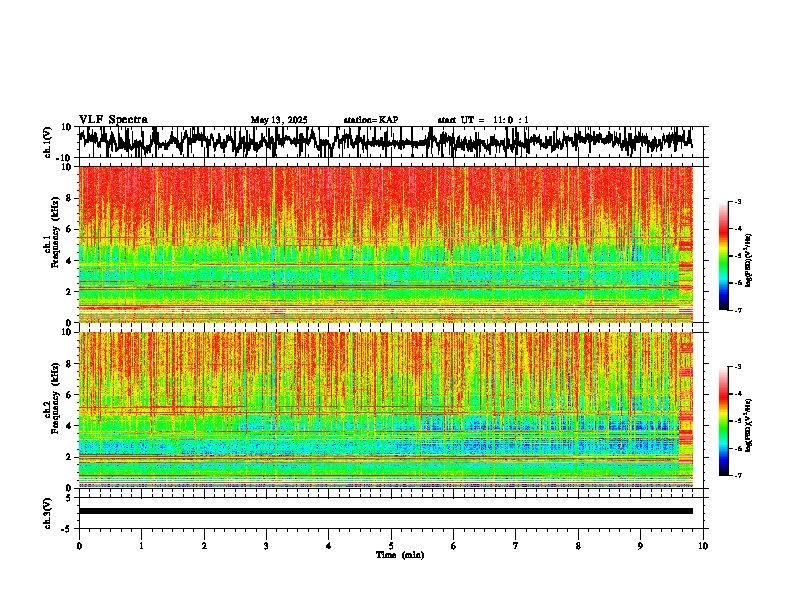Screen dimensions: 792x612
Task: Click the "8" kHz tick on ch.1 spectrogram axis
Action: pos(69,198)
